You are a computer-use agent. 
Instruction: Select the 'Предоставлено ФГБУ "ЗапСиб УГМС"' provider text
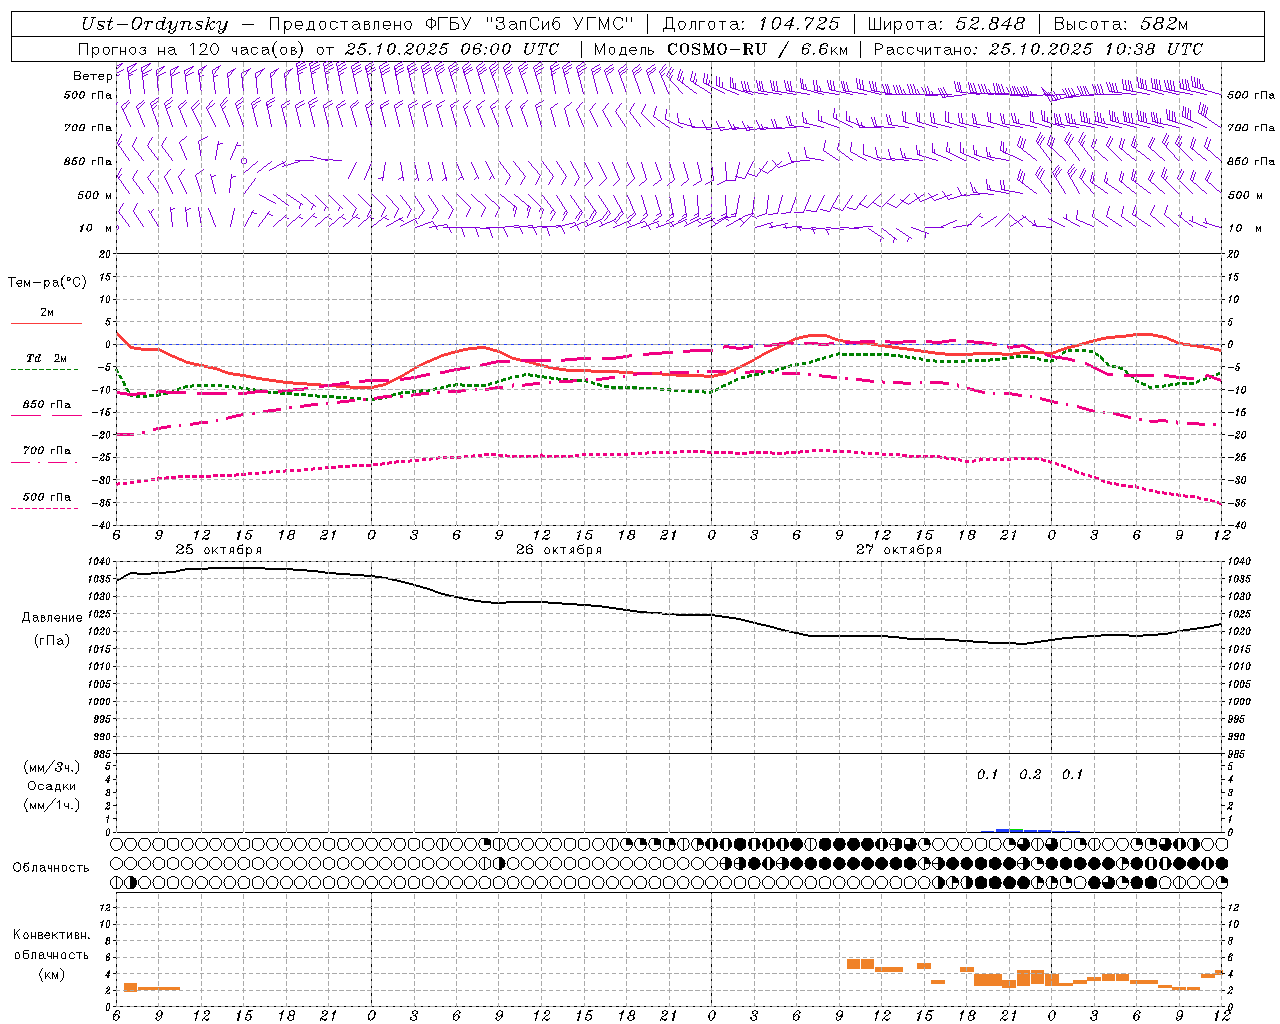[451, 24]
